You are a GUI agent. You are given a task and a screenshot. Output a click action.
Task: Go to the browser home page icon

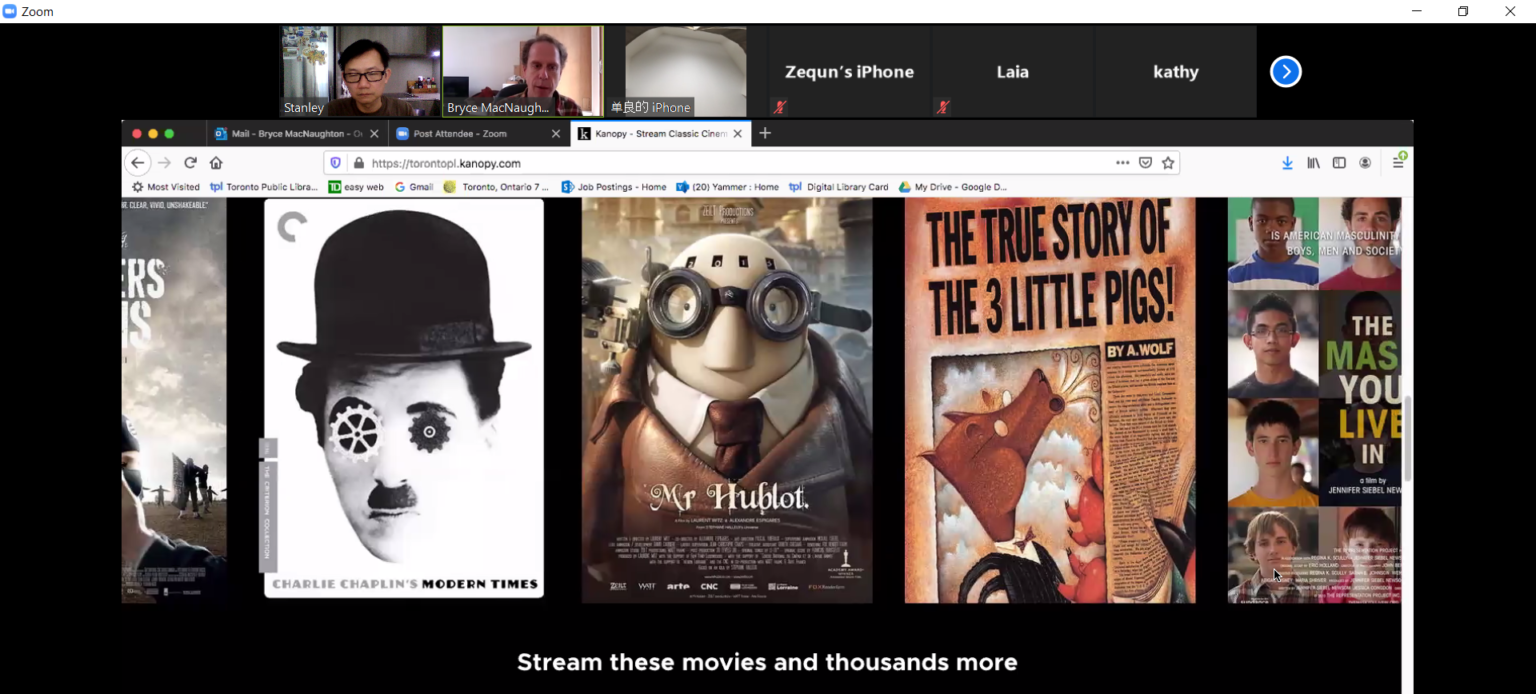[x=216, y=163]
